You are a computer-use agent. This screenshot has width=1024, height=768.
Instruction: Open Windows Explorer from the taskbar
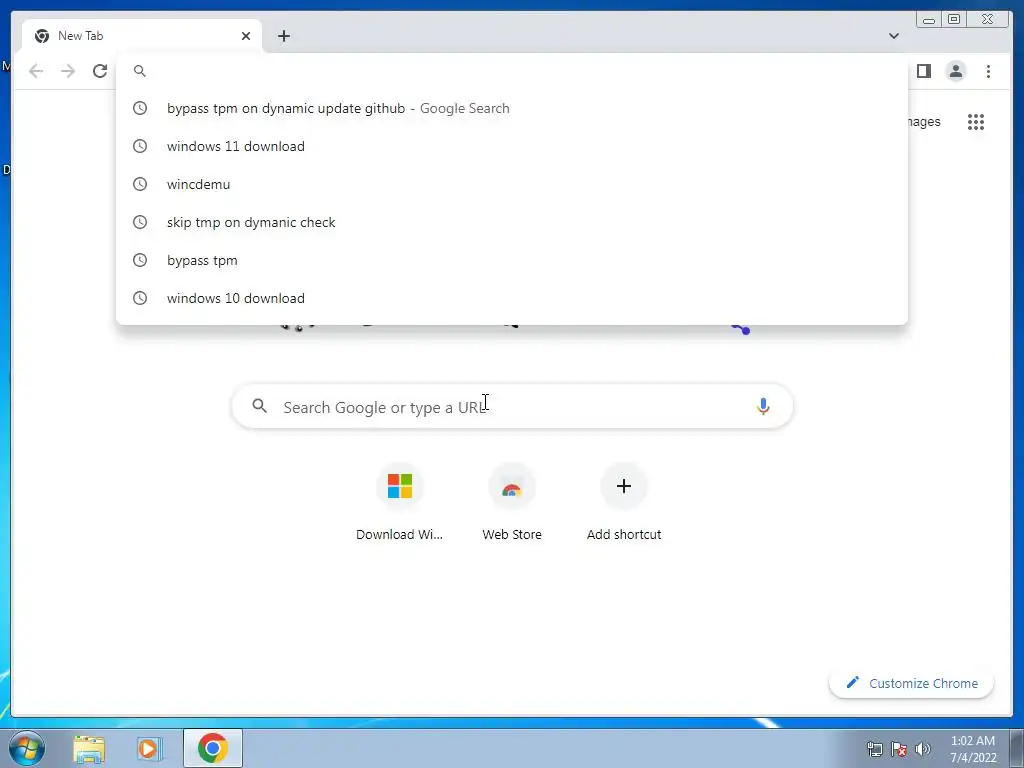pos(89,749)
